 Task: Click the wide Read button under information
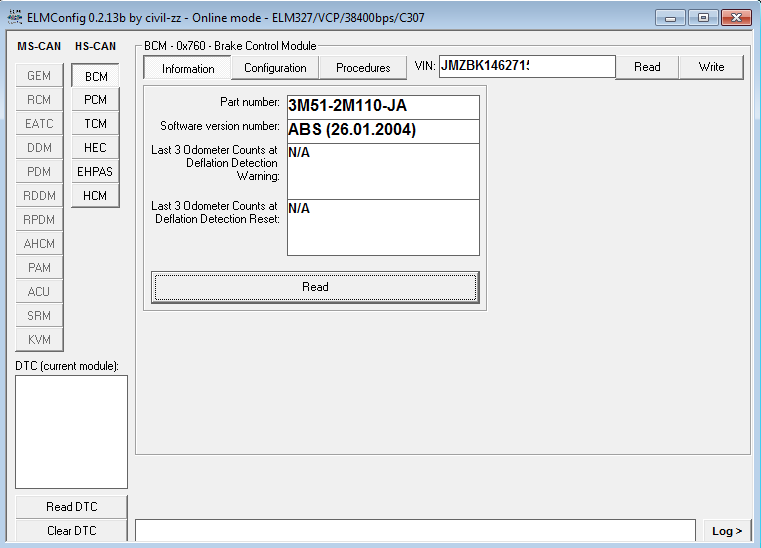315,287
